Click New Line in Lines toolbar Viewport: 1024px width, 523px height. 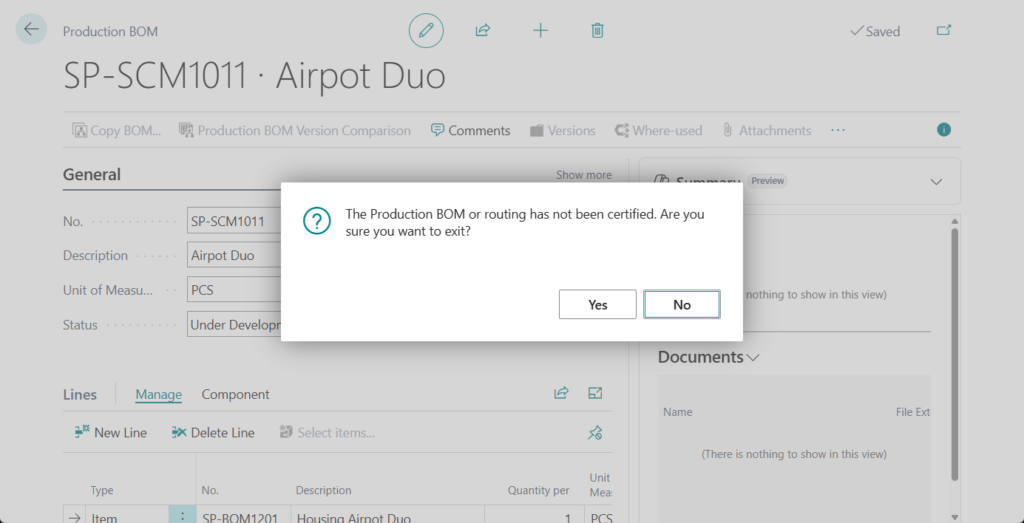click(x=110, y=433)
